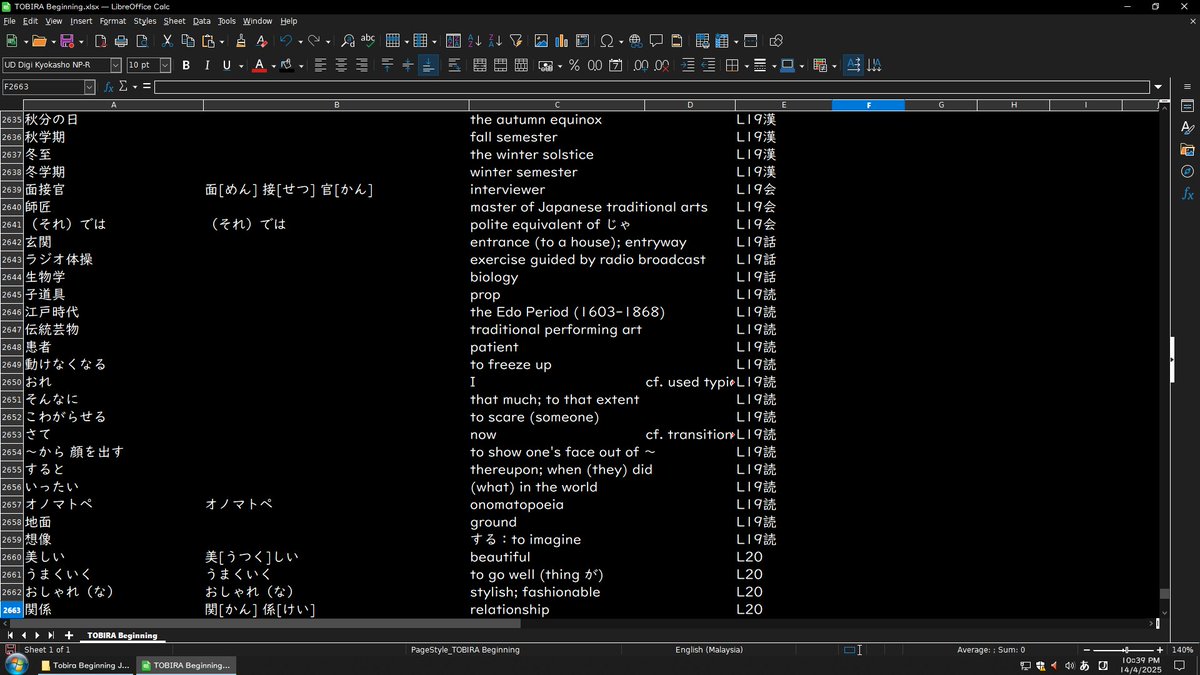The height and width of the screenshot is (675, 1200).
Task: Click the Open folder icon
Action: (38, 41)
